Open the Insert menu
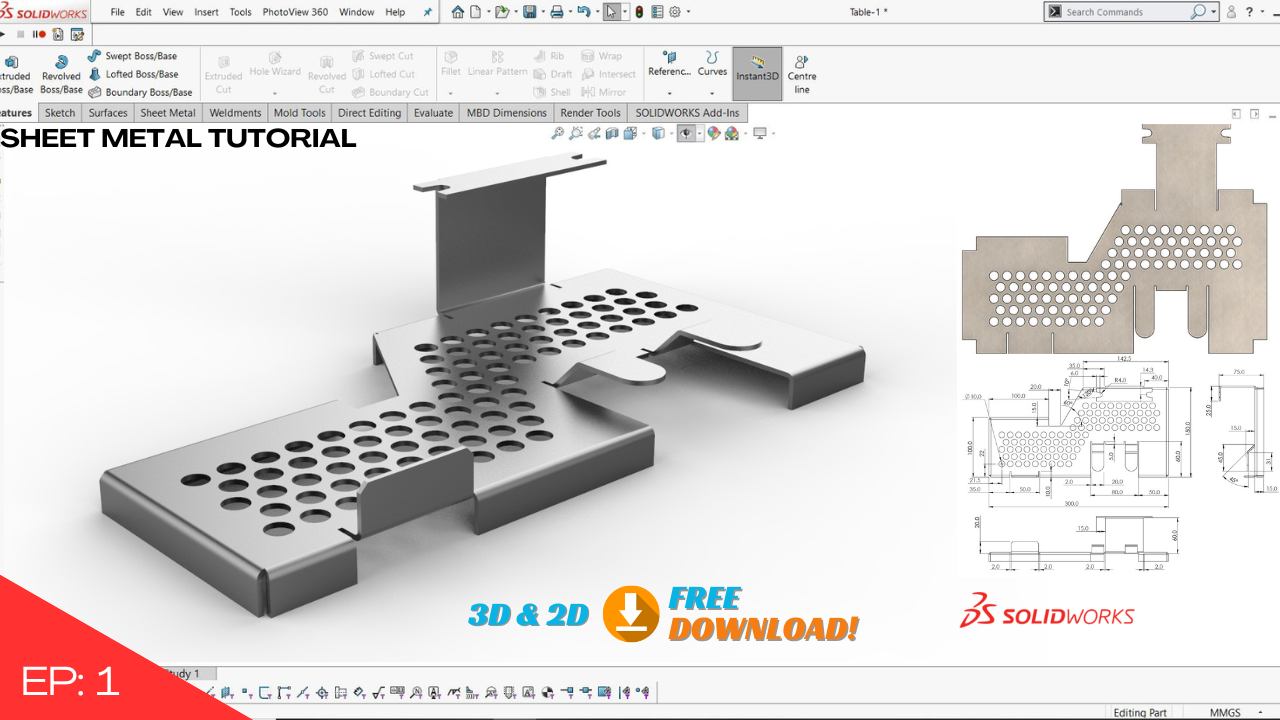 click(x=206, y=12)
